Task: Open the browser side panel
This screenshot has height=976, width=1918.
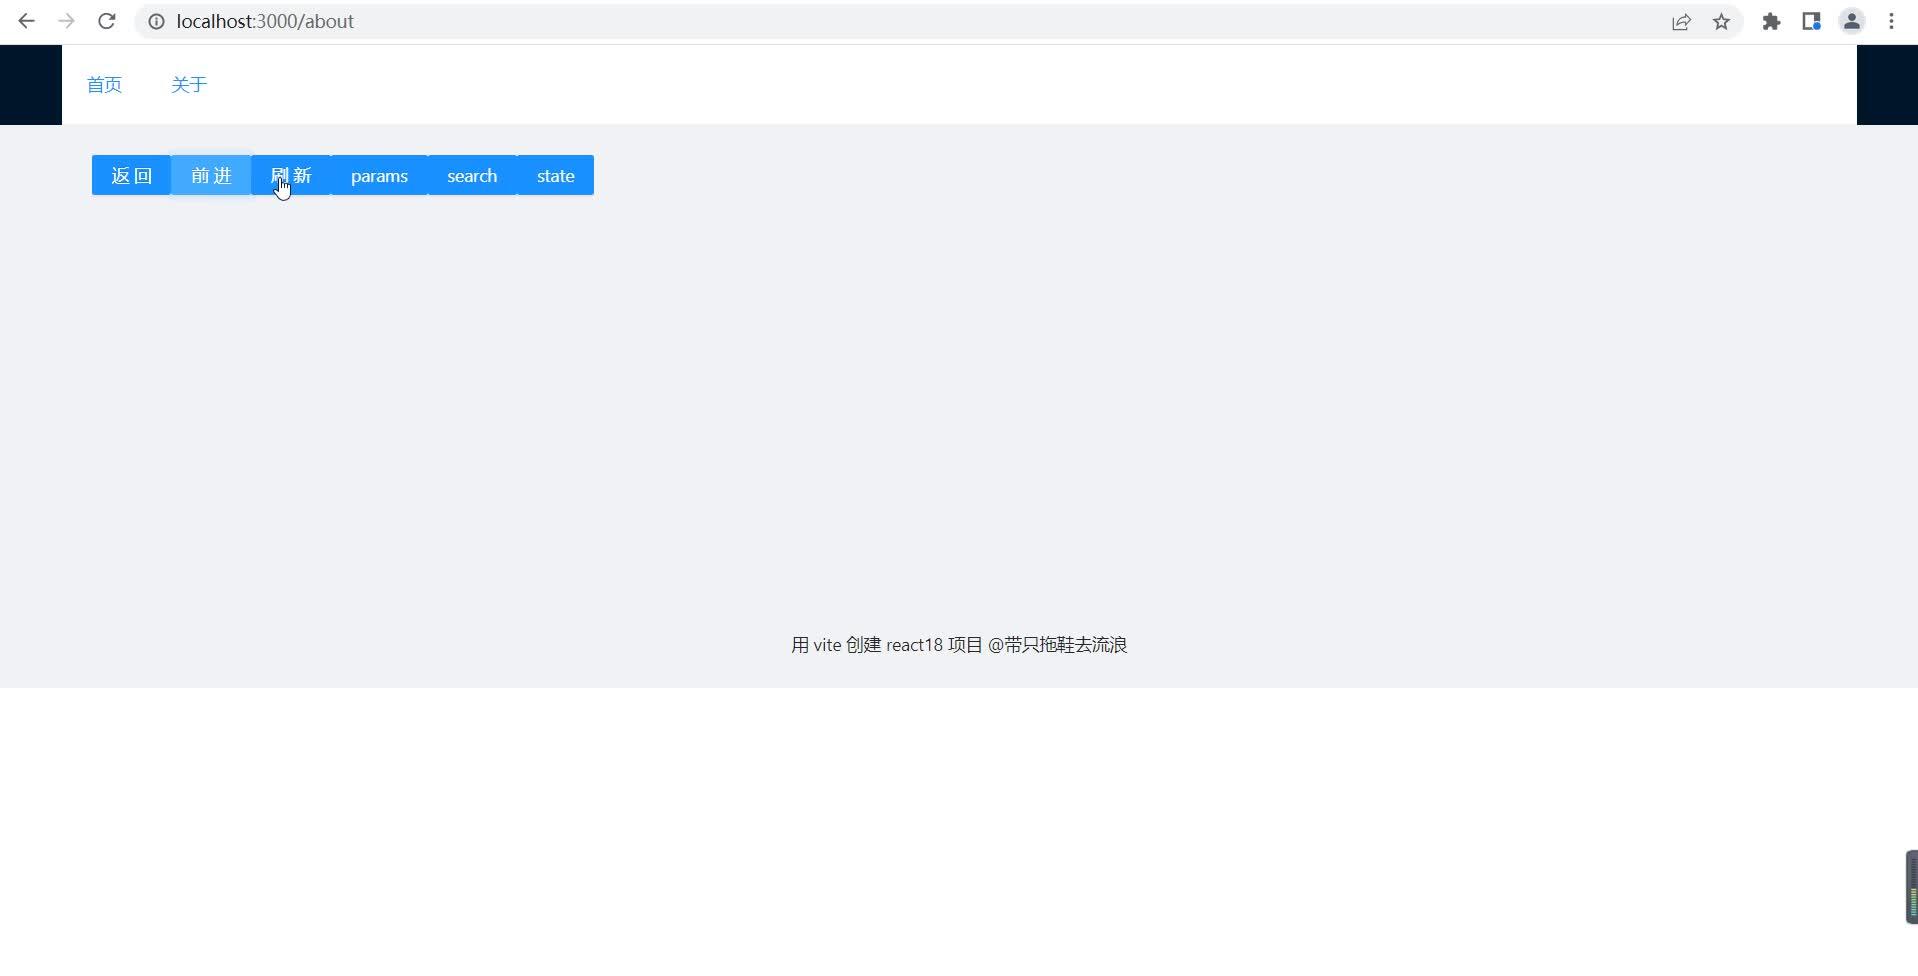Action: tap(1811, 21)
